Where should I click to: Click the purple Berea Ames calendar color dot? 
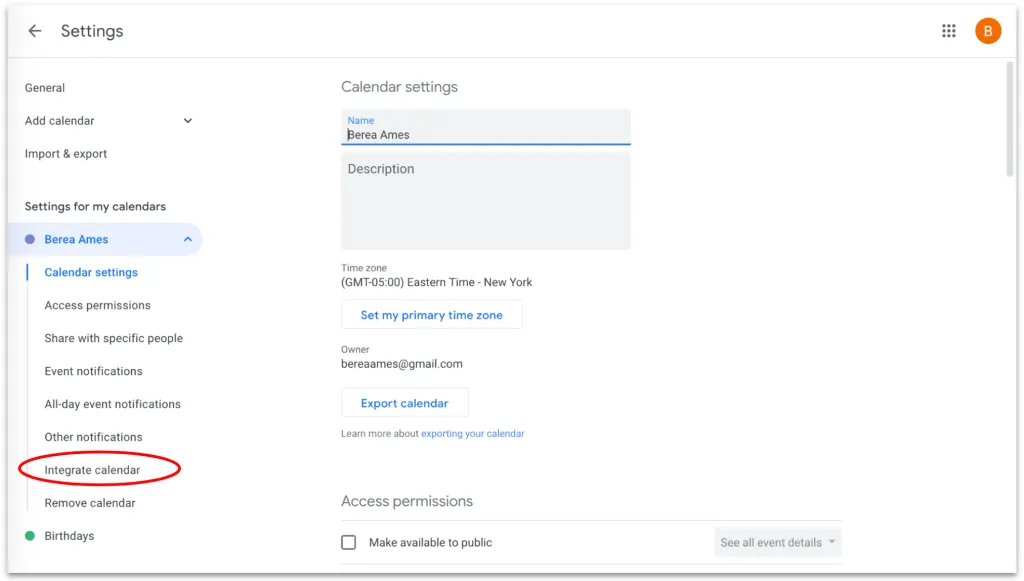(29, 239)
